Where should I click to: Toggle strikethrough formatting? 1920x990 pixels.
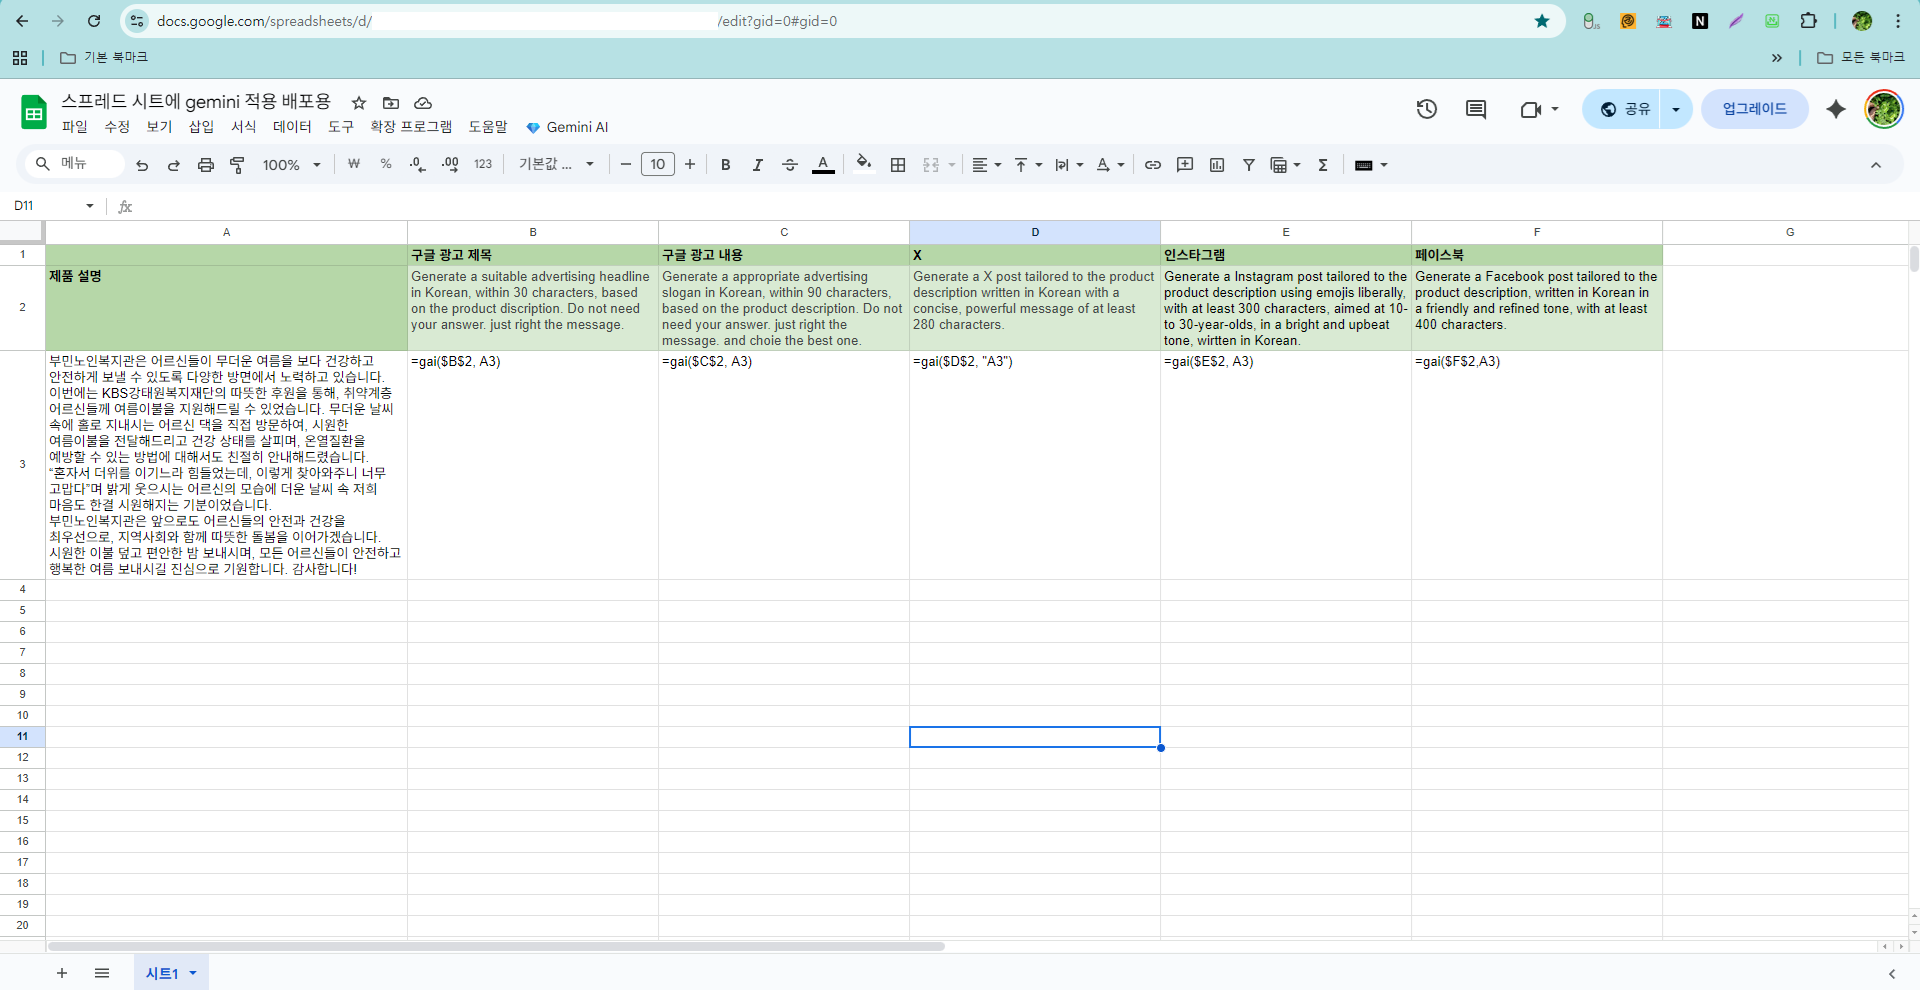pos(789,165)
